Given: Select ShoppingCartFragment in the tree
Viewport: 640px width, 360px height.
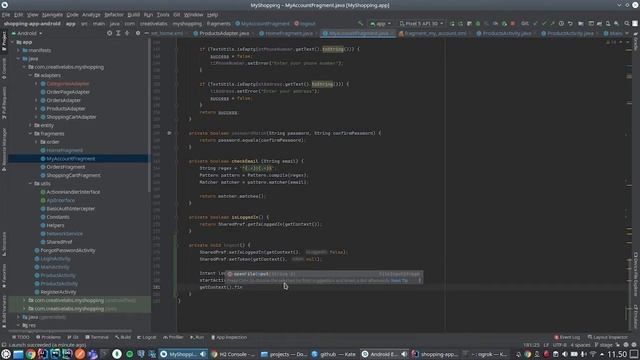Looking at the screenshot, I should pos(73,176).
